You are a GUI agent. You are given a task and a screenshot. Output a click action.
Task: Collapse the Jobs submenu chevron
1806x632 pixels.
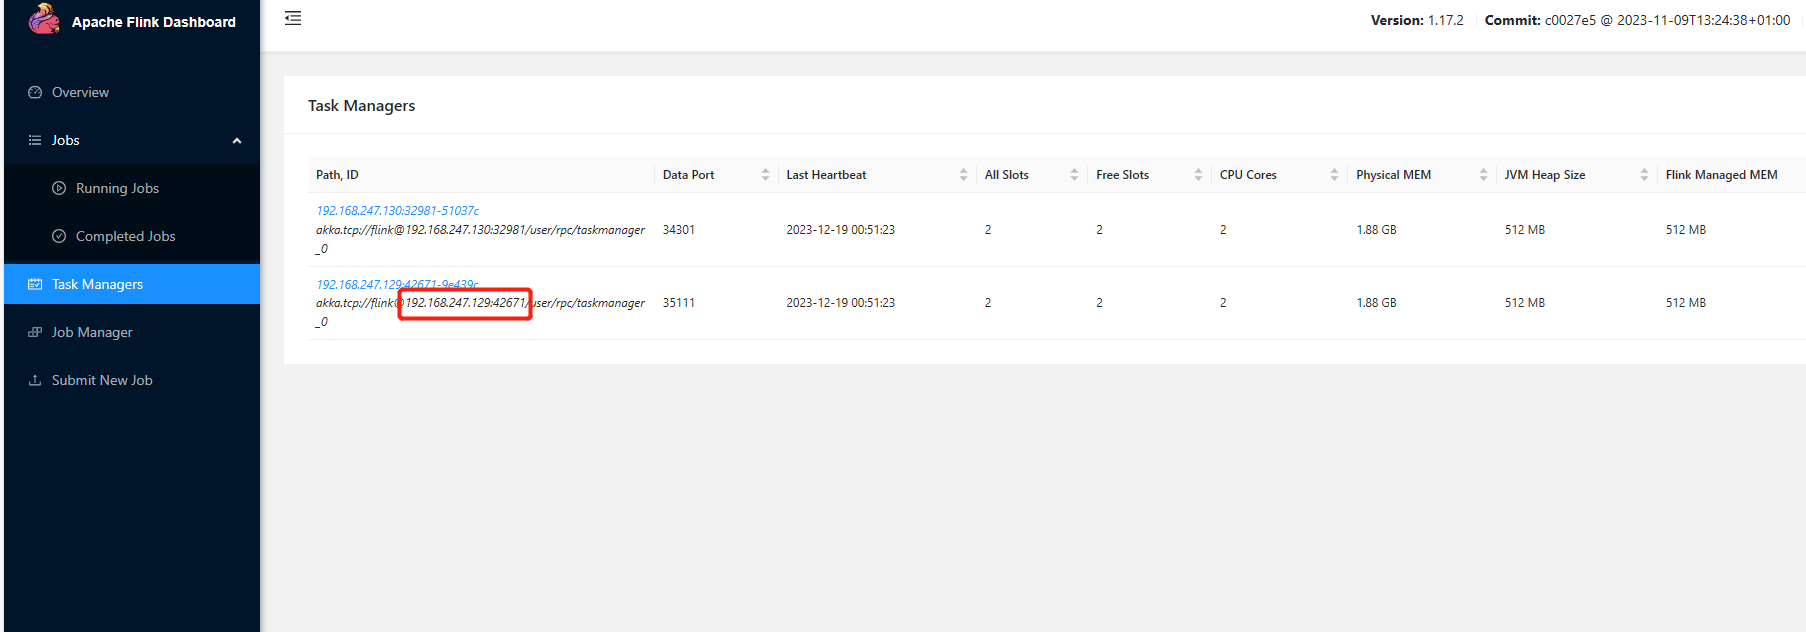[x=237, y=141]
